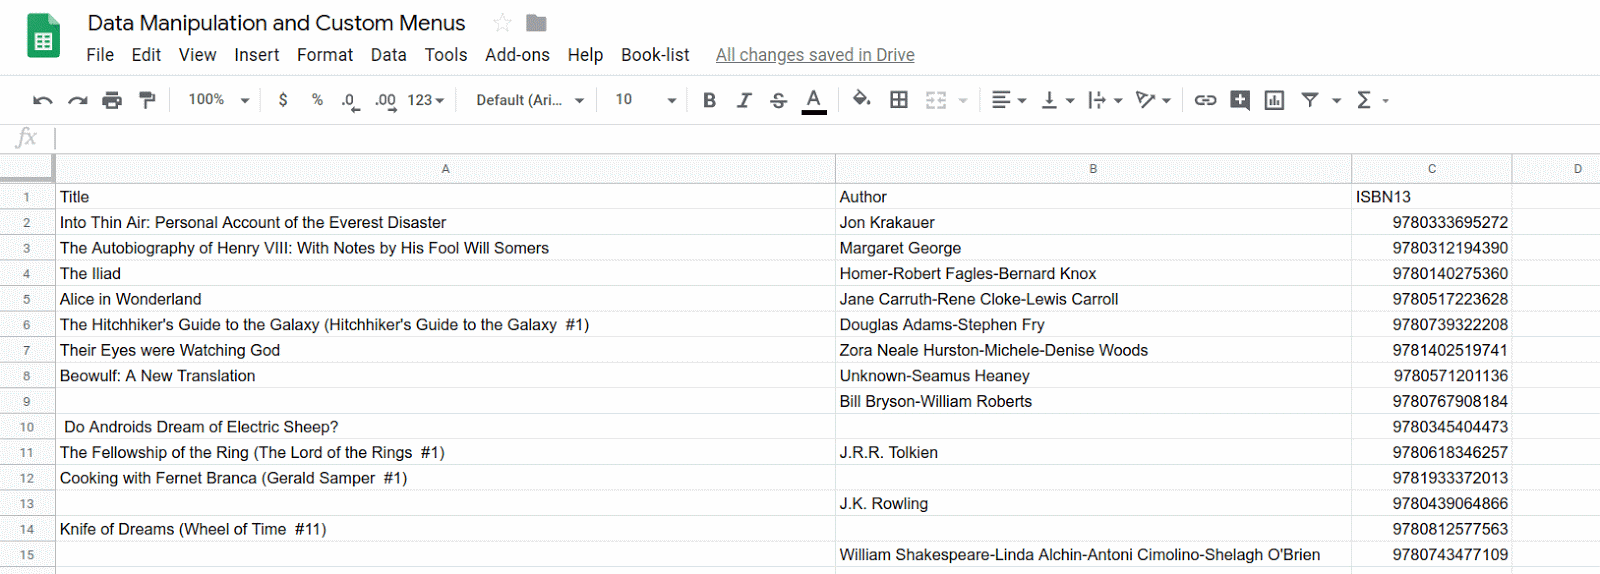1600x574 pixels.
Task: Click the Redo arrow icon
Action: (77, 100)
